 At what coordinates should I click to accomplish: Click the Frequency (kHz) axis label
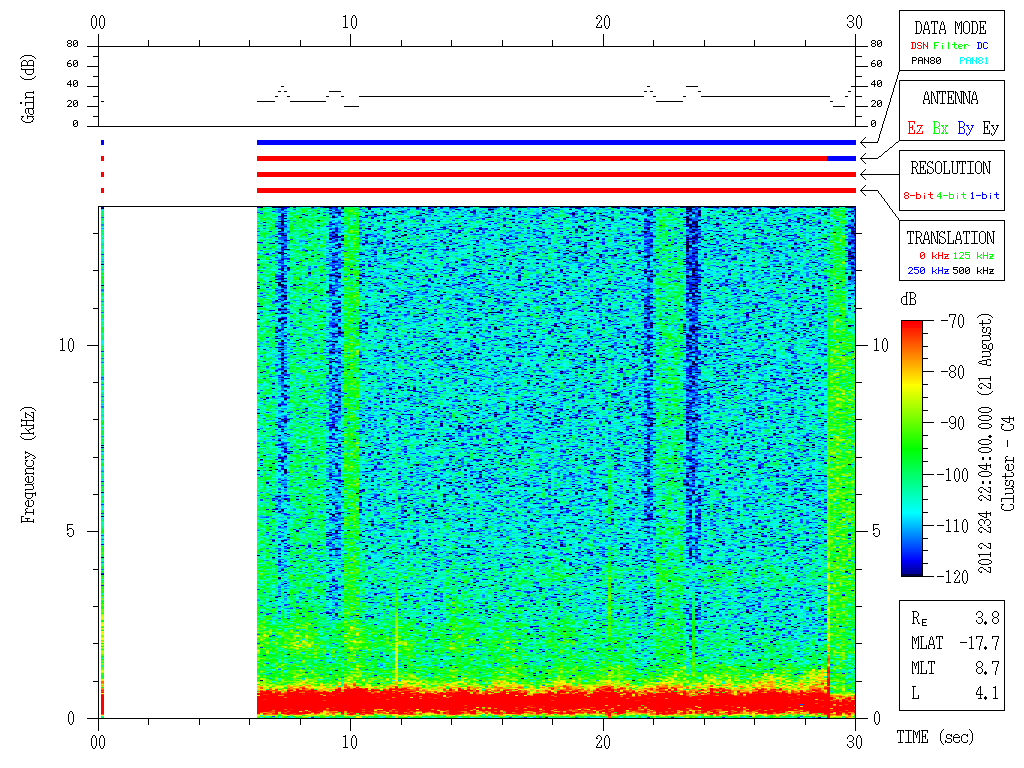27,465
